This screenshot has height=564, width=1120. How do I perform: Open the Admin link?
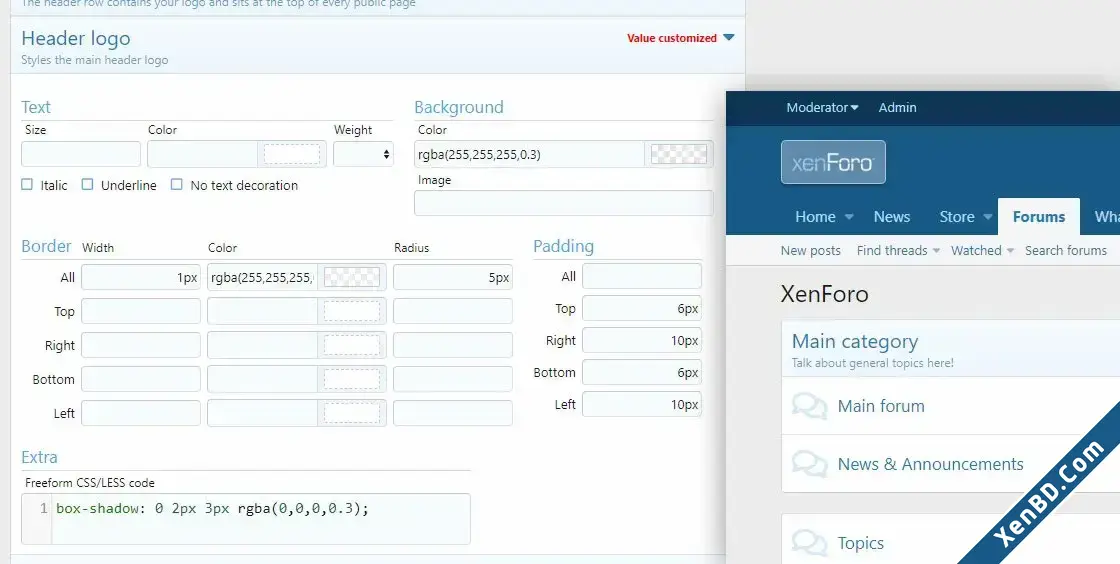pos(897,108)
